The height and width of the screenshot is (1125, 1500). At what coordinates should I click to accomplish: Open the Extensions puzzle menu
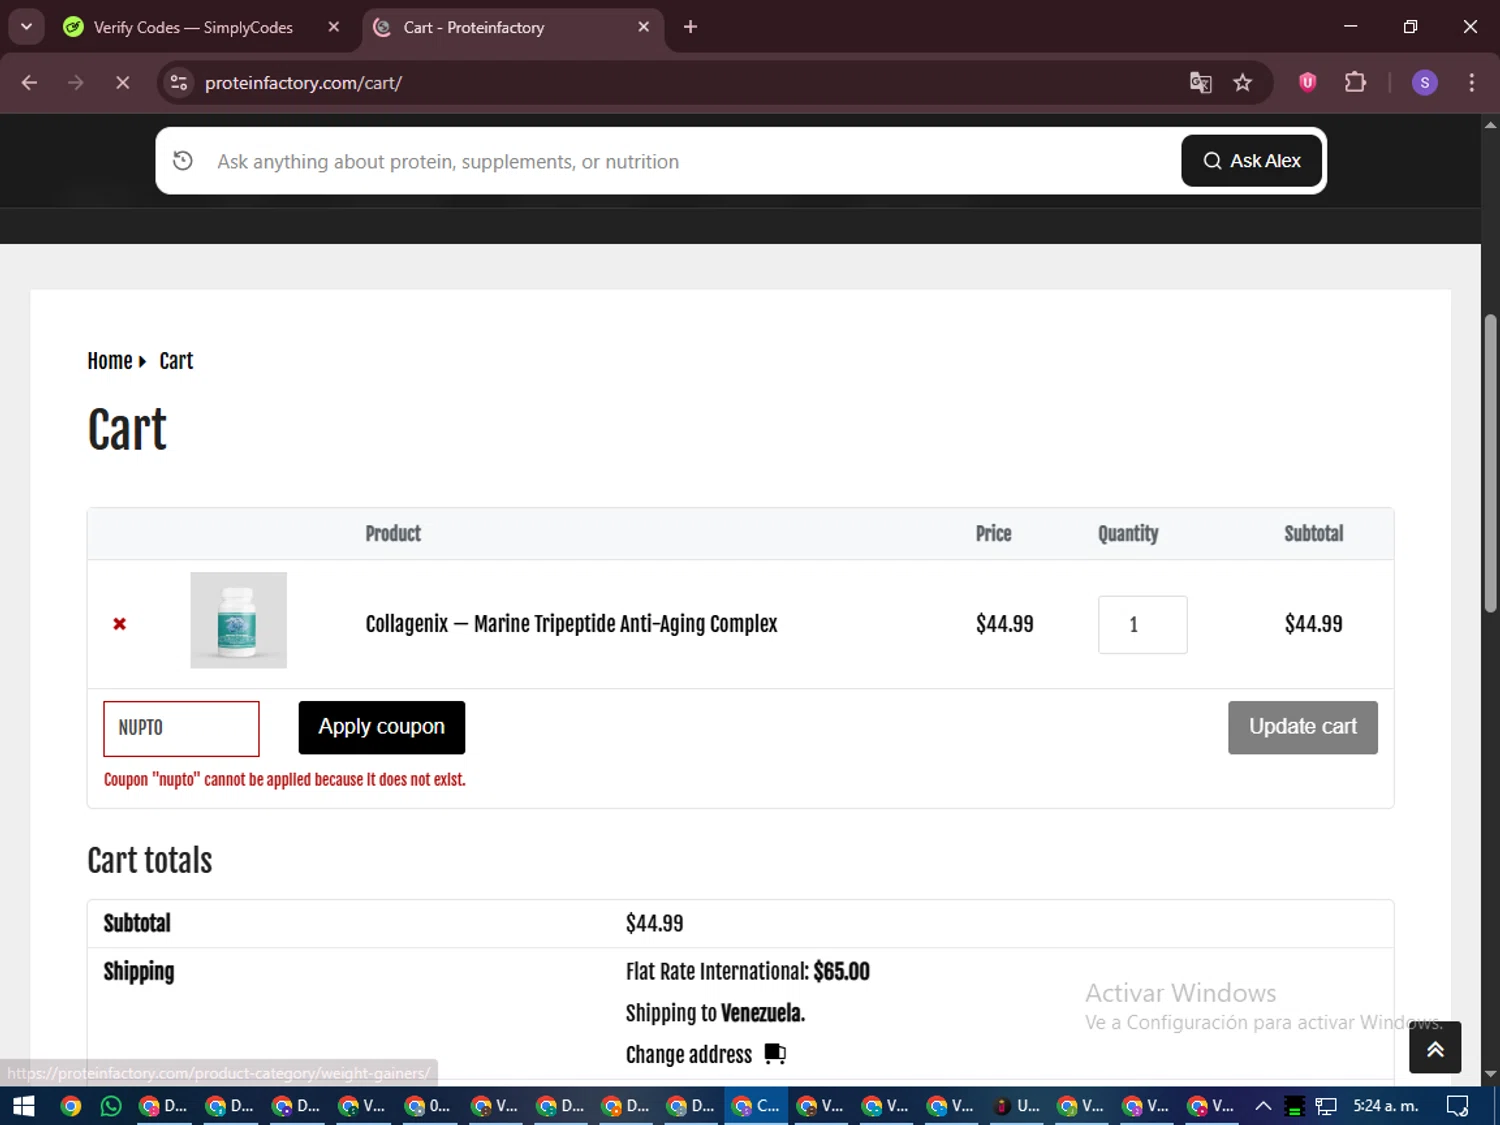pos(1355,83)
